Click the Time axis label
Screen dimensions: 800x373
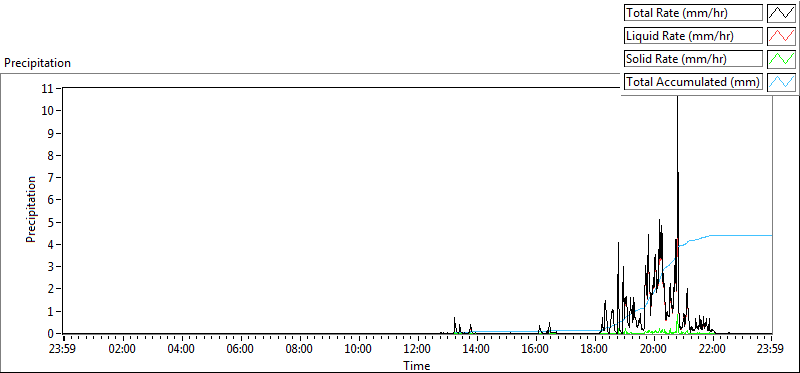pyautogui.click(x=416, y=366)
